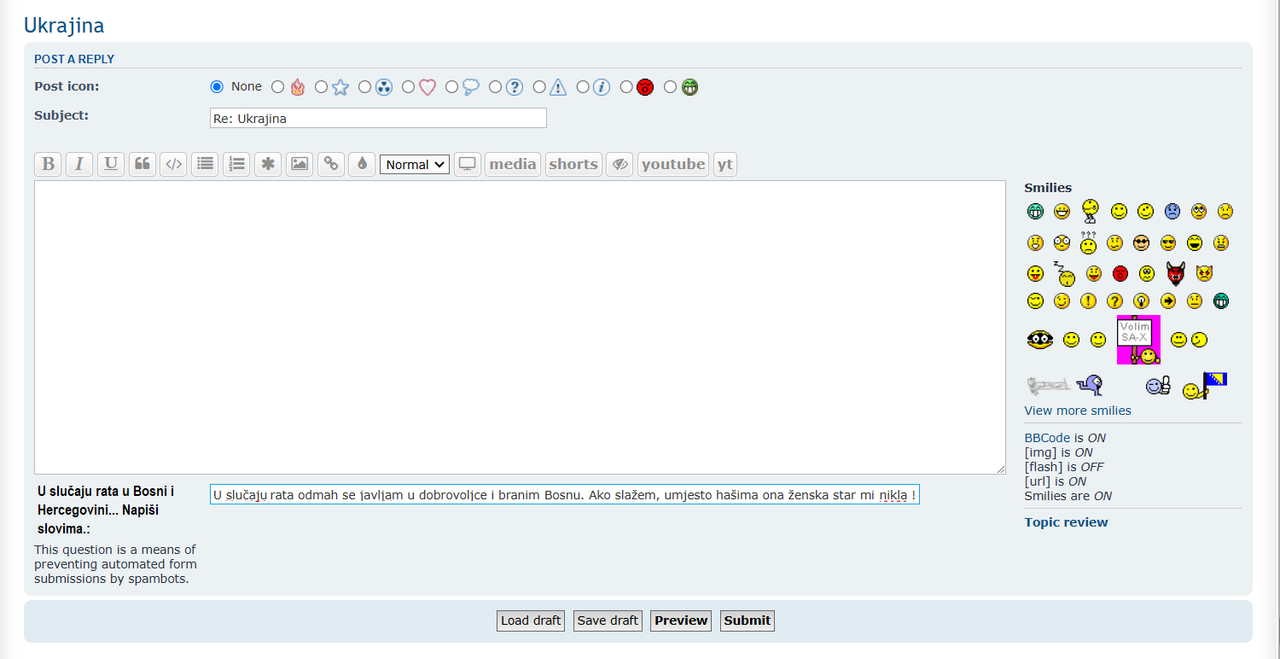Open the BBCode help link
Viewport: 1280px width, 659px height.
point(1047,438)
